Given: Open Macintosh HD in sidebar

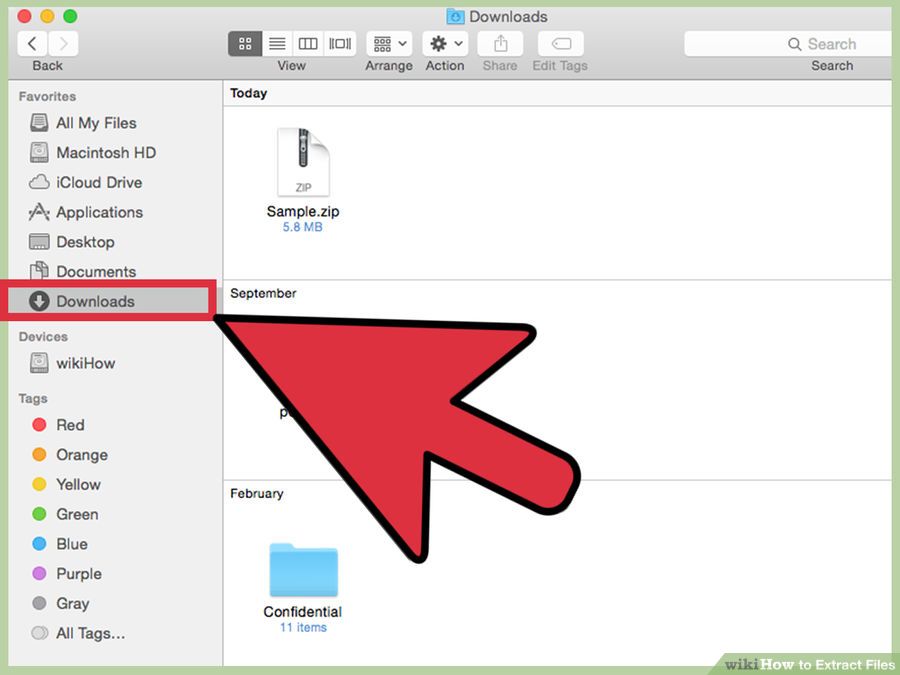Looking at the screenshot, I should click(106, 153).
